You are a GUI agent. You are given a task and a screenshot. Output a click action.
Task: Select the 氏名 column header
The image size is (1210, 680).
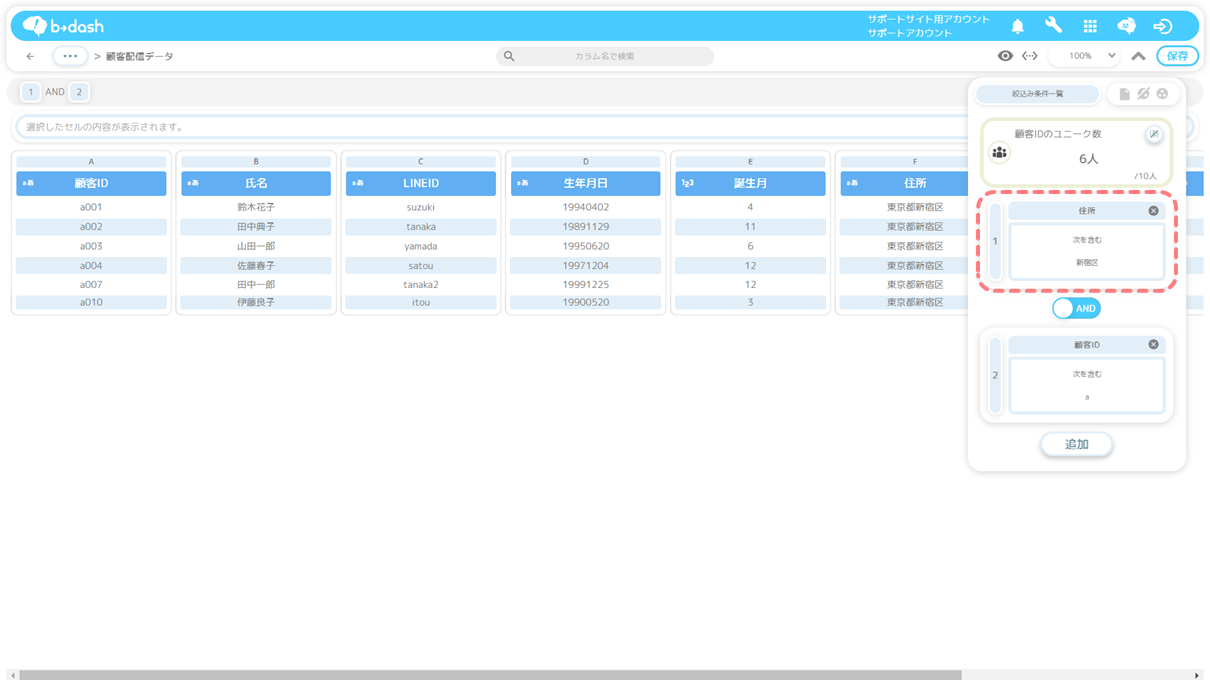pos(256,183)
